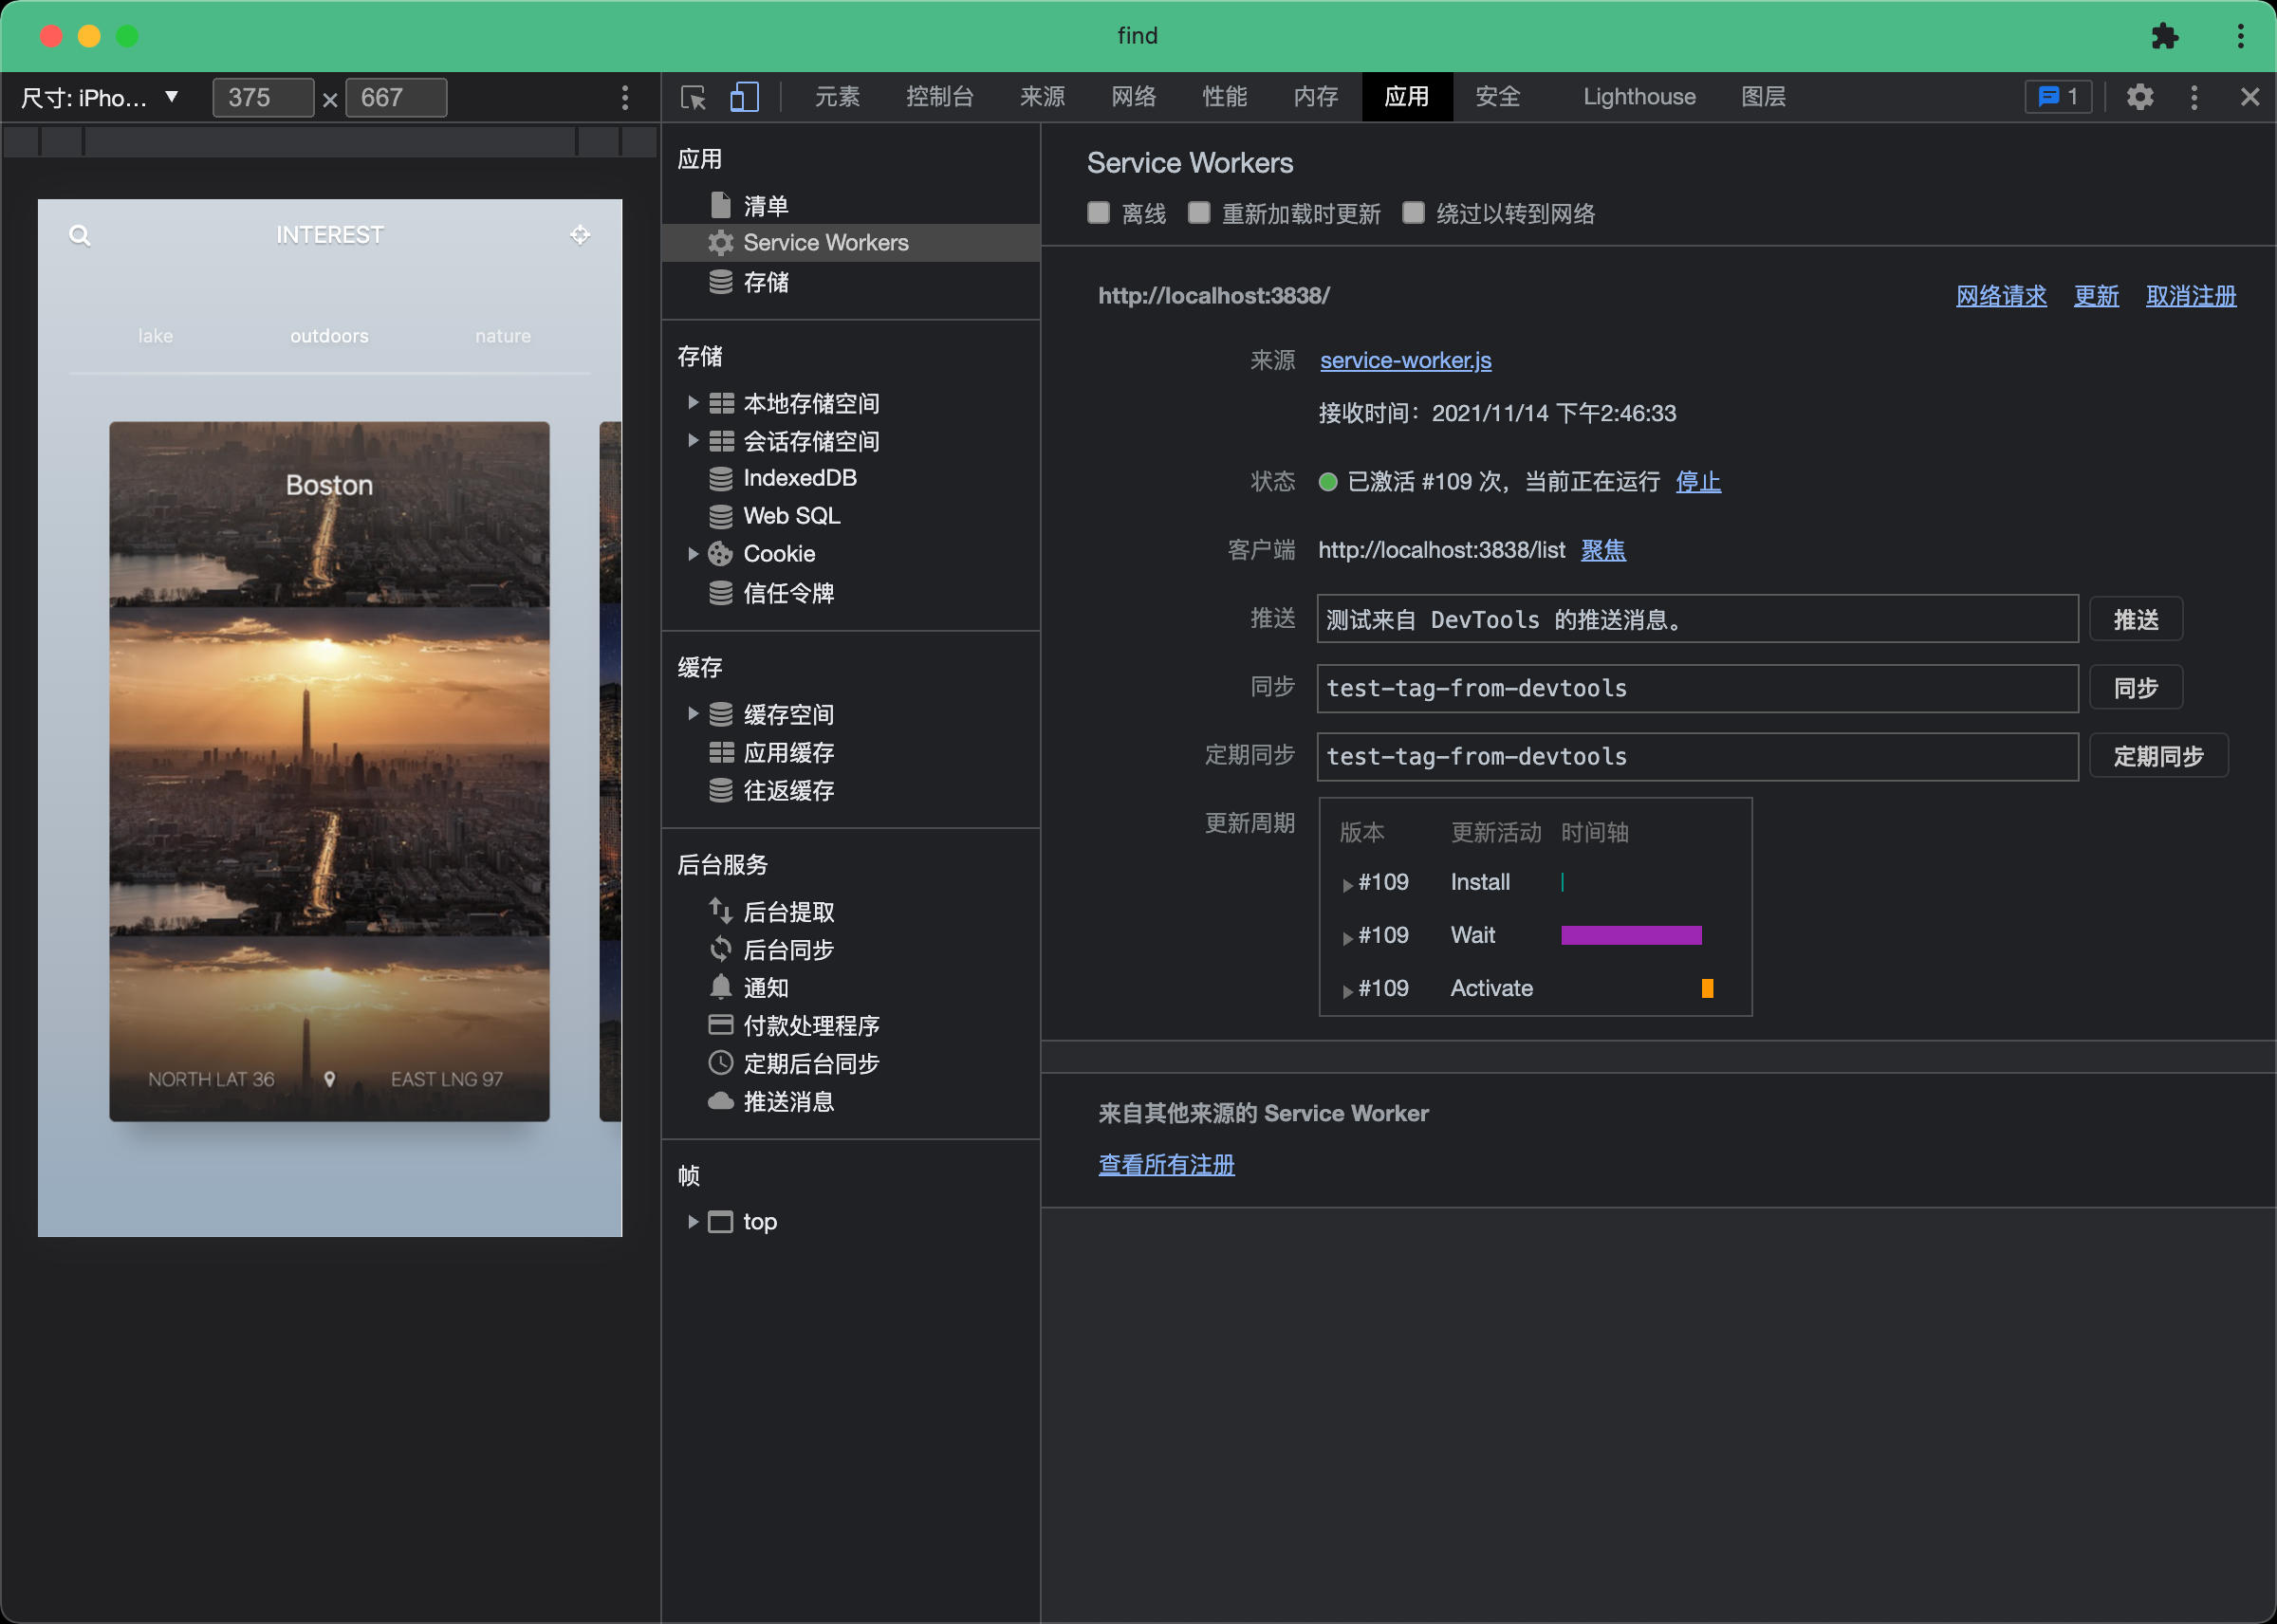Enable the 离线 checkbox
2277x1624 pixels.
coord(1098,212)
